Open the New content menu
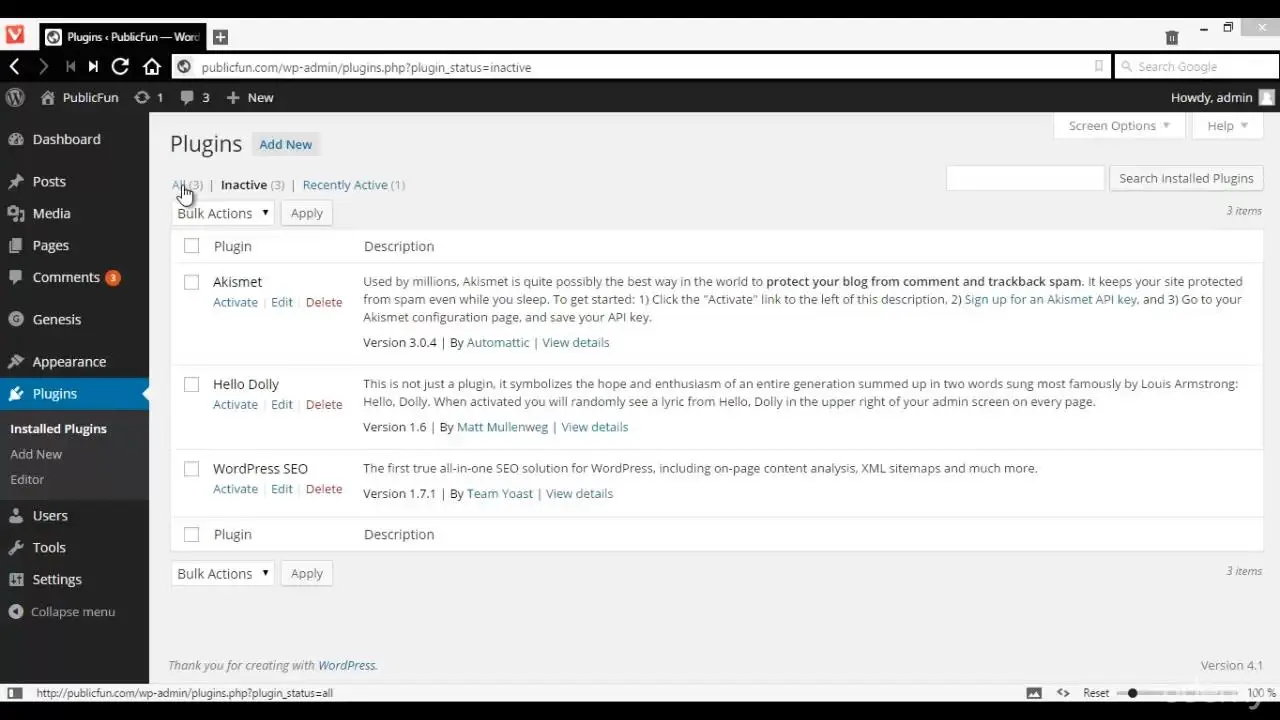 pos(250,97)
